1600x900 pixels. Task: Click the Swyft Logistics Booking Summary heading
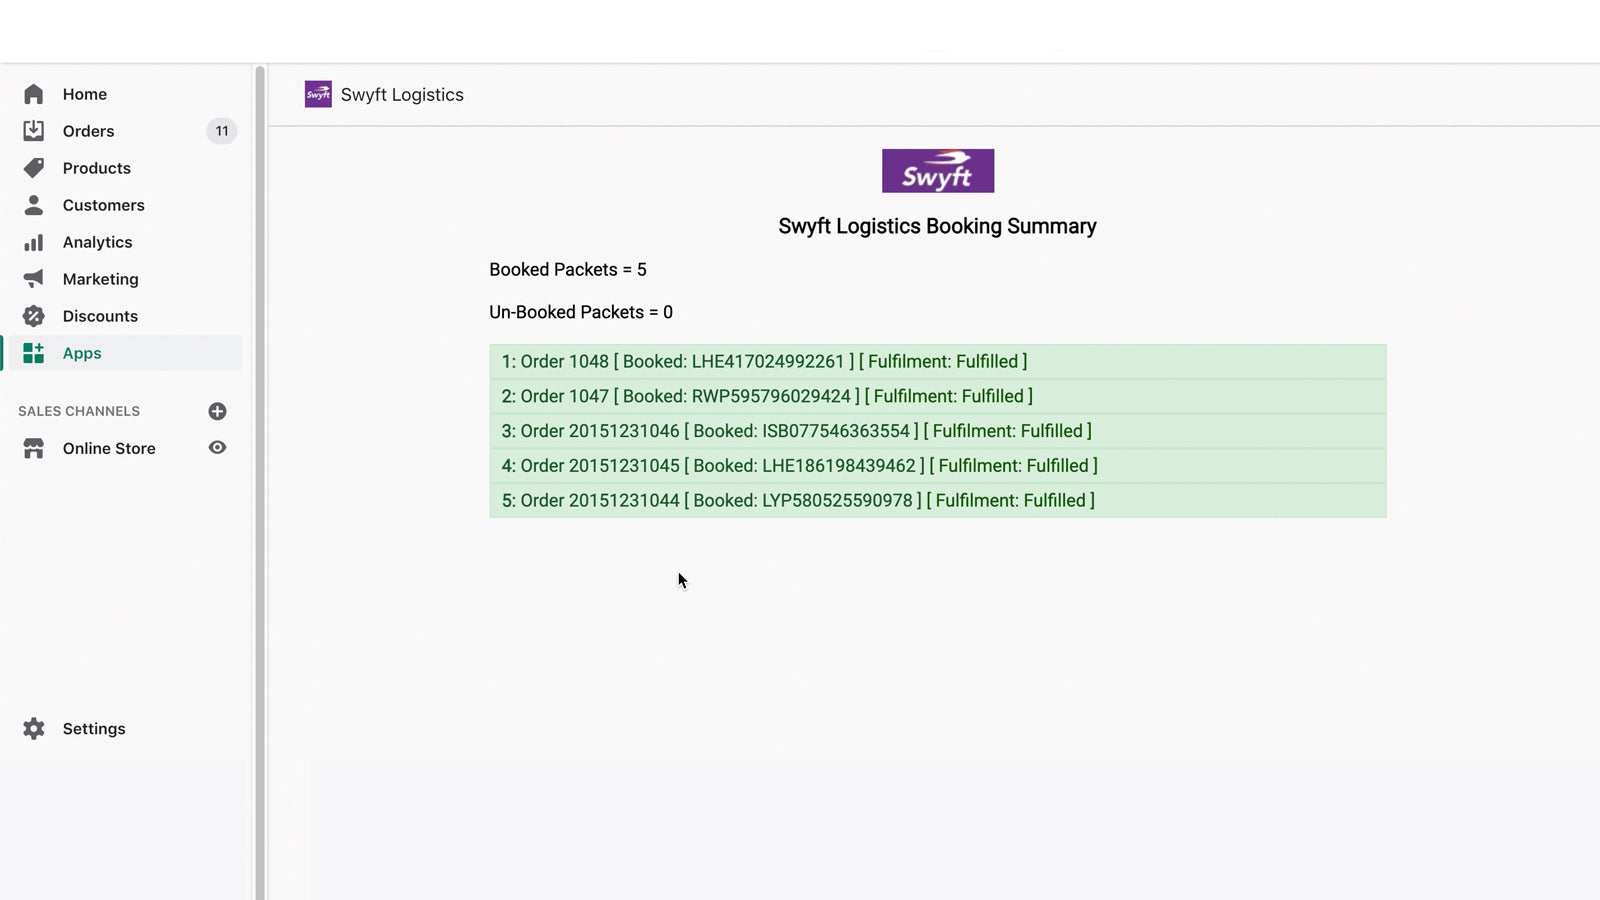point(938,226)
